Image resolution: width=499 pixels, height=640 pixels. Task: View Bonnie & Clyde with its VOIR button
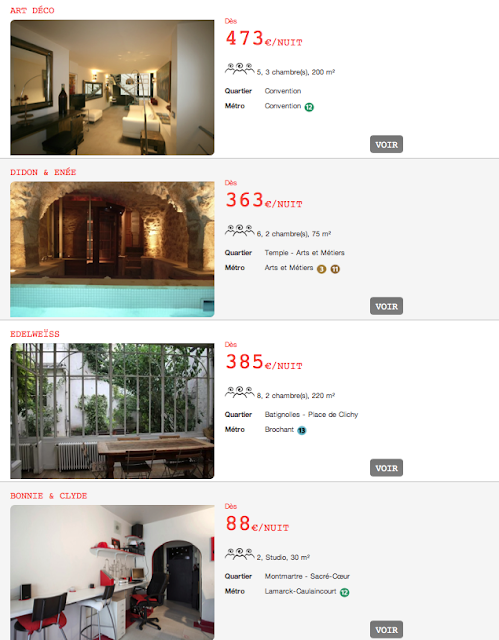[386, 629]
